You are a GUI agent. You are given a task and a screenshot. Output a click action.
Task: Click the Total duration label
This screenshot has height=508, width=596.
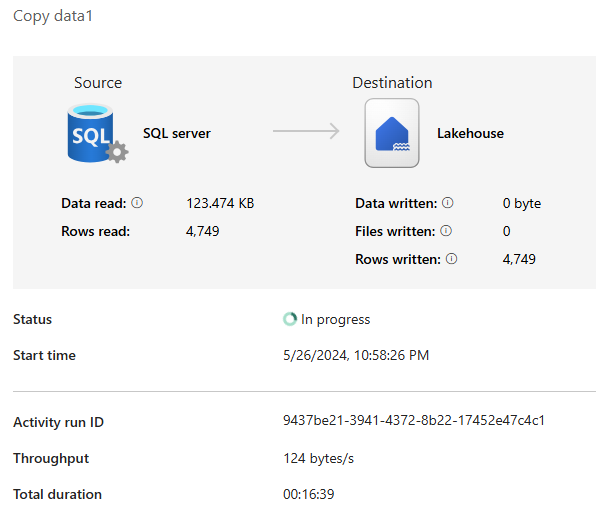pos(57,494)
